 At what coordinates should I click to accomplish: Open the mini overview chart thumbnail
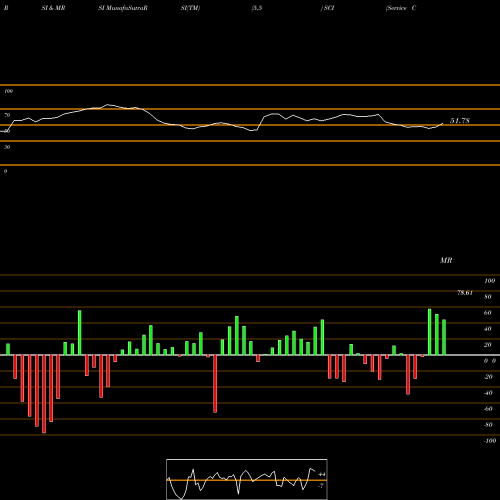tap(247, 479)
